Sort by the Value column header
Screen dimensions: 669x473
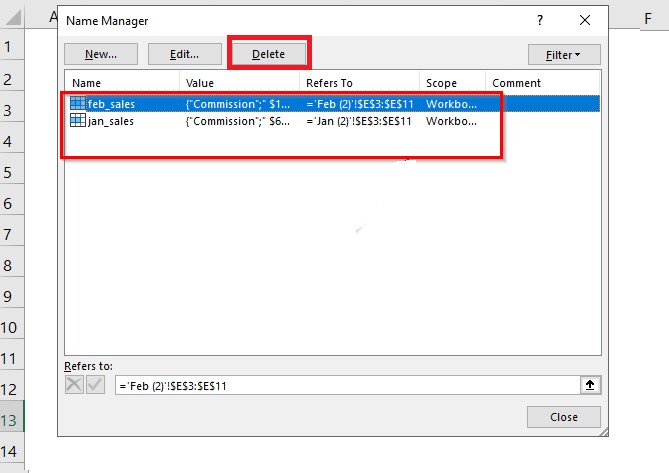coord(239,83)
